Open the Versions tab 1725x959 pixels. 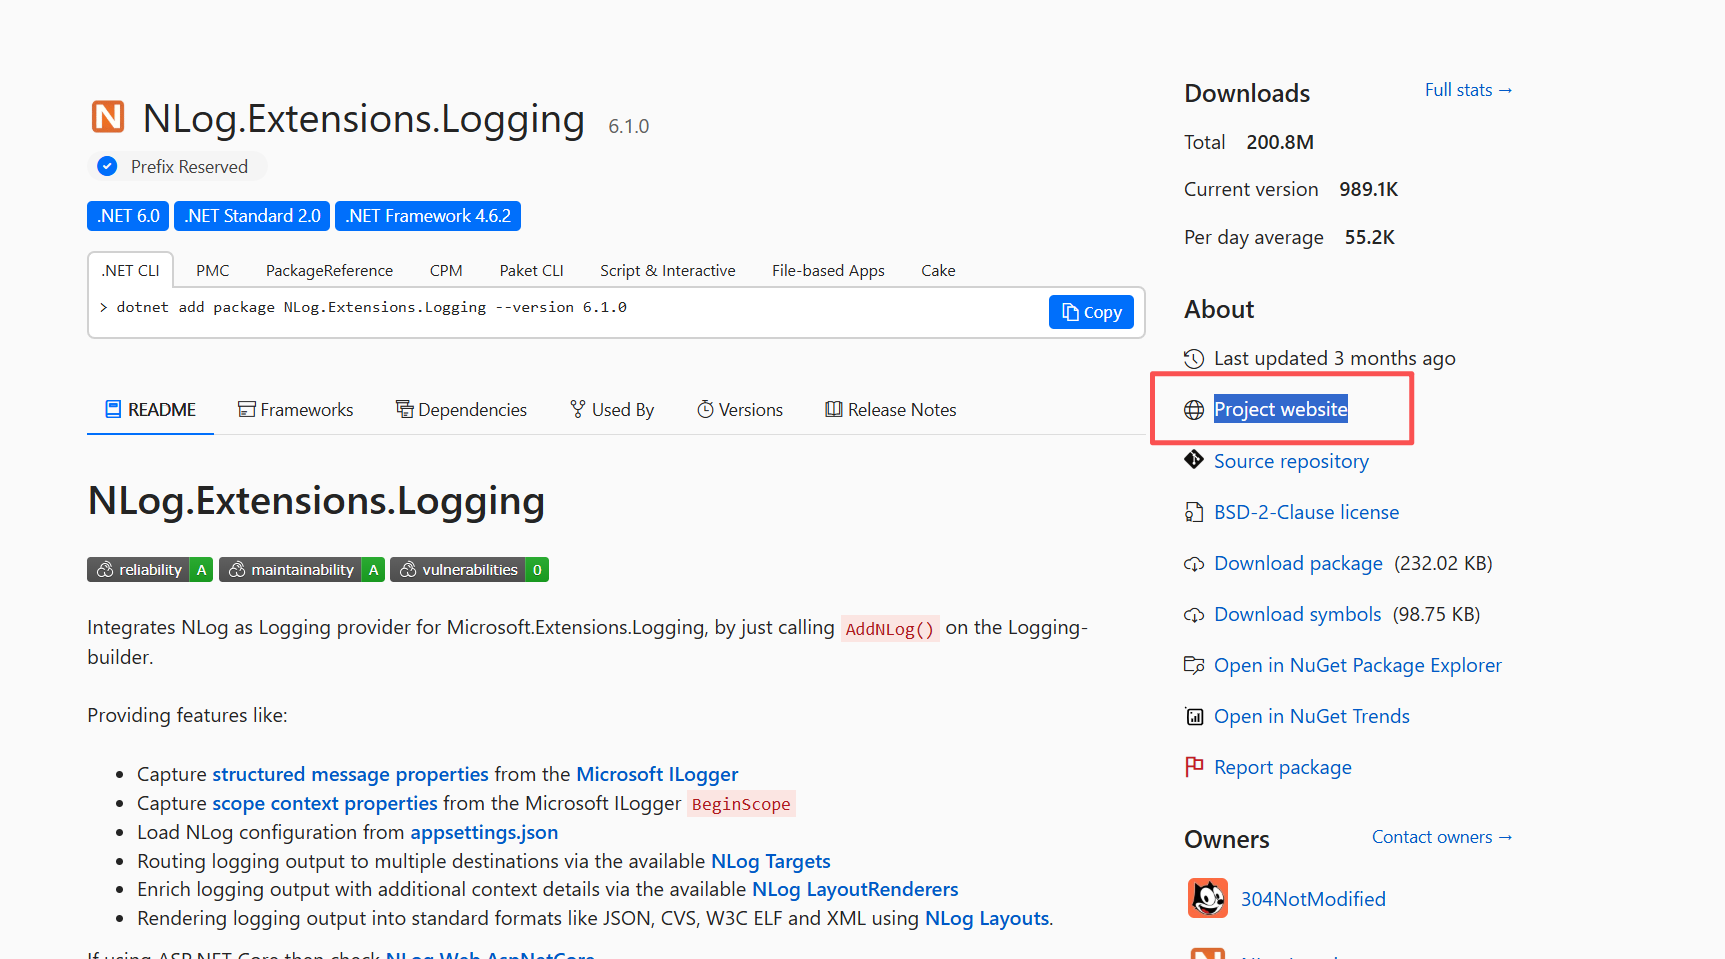point(740,410)
